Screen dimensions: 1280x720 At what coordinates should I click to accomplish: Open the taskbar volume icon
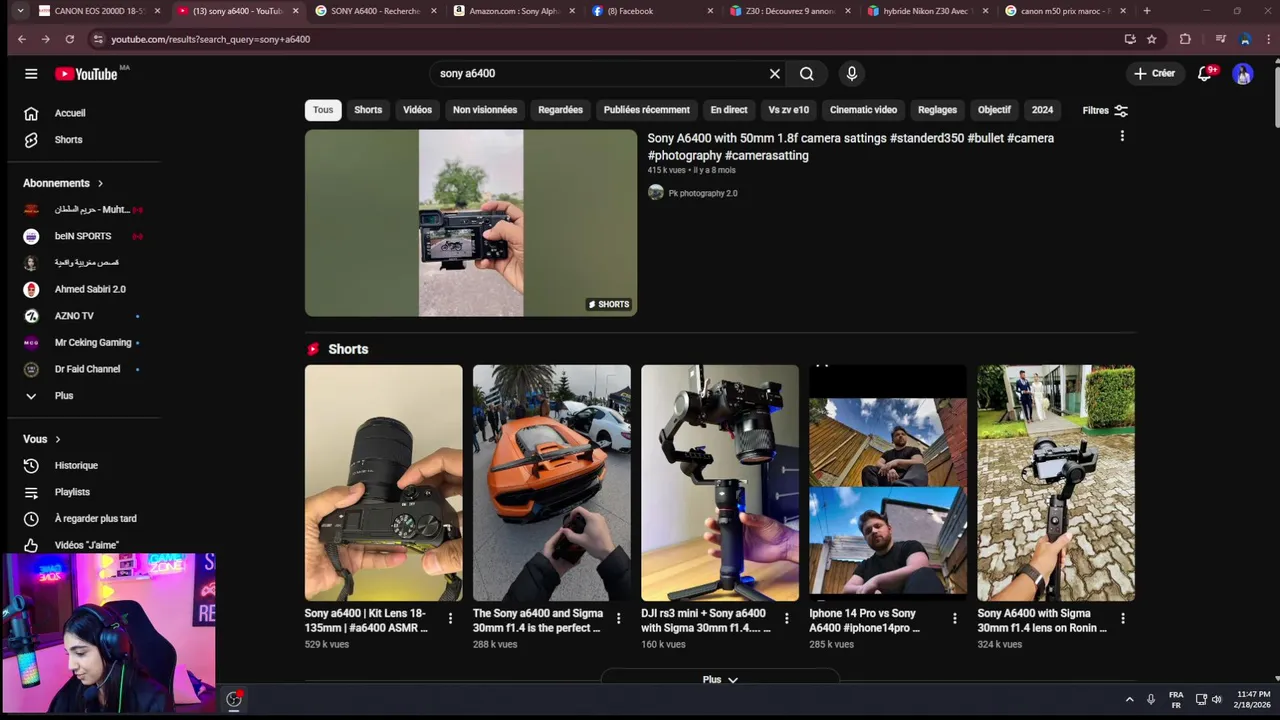[x=1217, y=699]
